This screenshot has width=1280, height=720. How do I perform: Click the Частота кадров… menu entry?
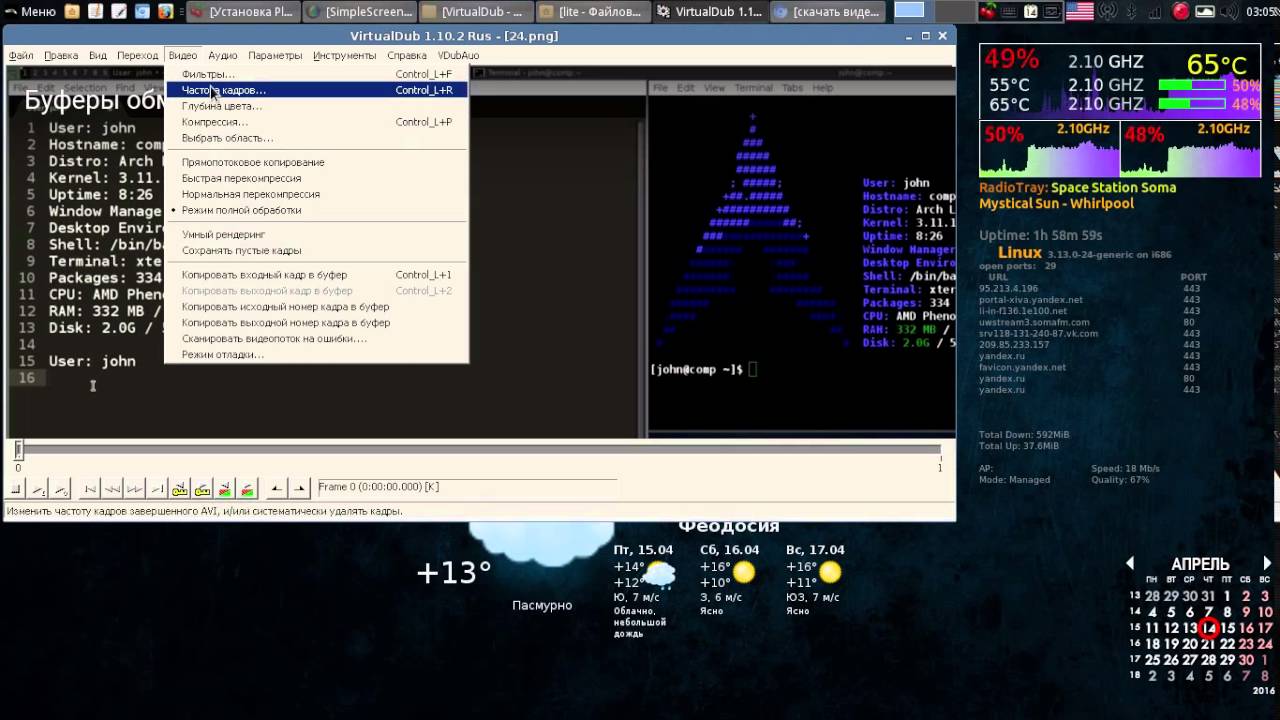click(x=316, y=90)
